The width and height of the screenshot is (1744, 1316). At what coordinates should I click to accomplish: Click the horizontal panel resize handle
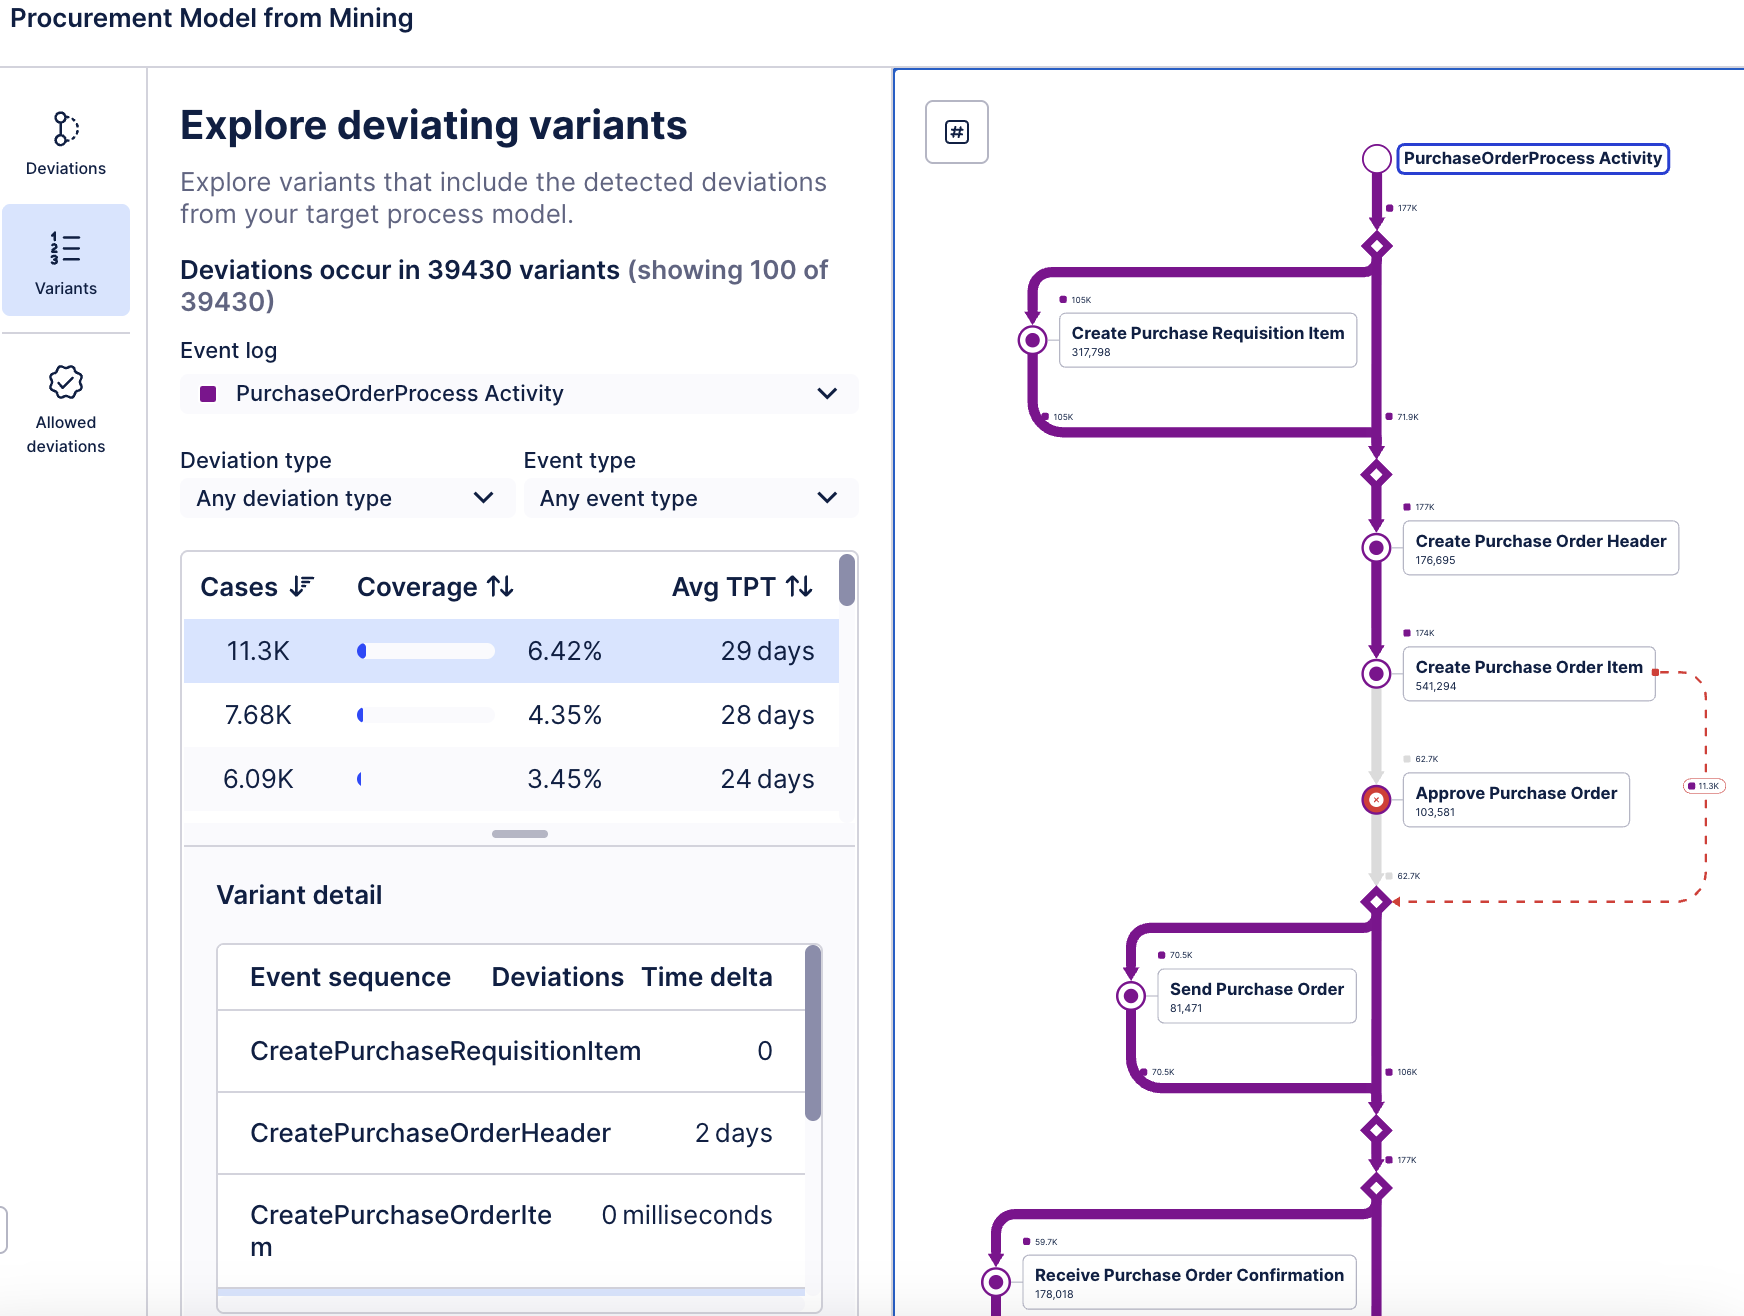pyautogui.click(x=520, y=834)
